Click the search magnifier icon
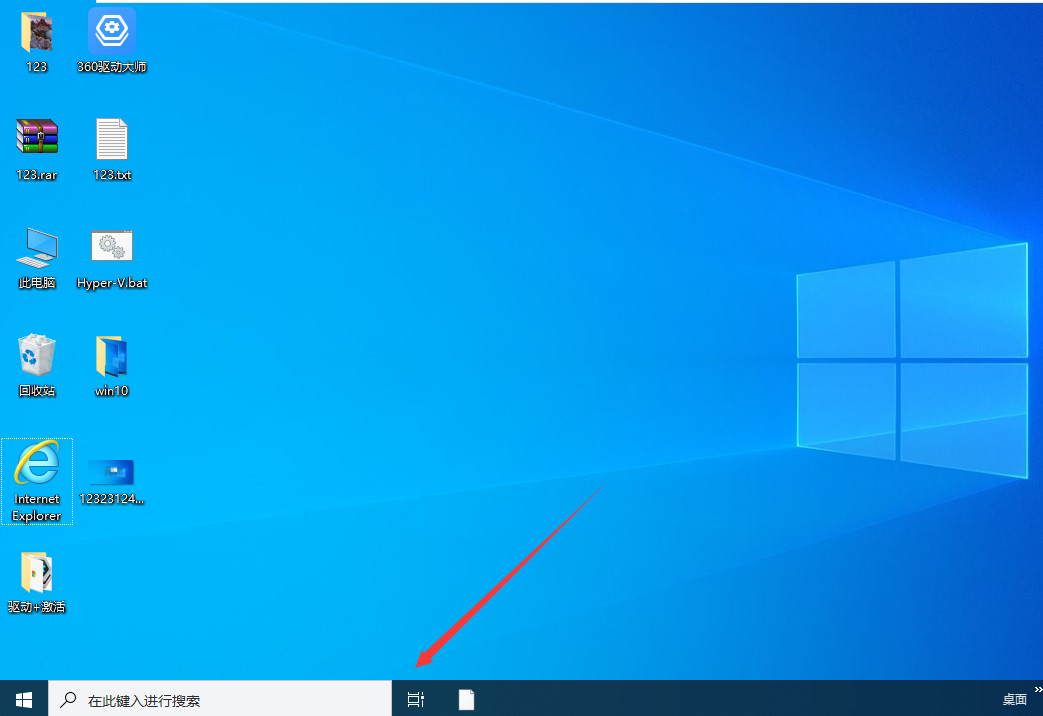 pos(68,699)
